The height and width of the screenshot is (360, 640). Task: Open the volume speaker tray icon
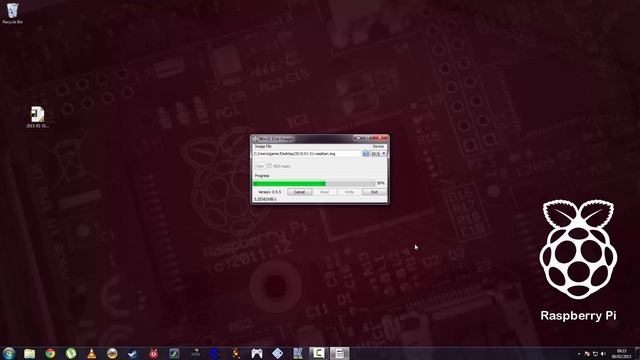coord(603,354)
